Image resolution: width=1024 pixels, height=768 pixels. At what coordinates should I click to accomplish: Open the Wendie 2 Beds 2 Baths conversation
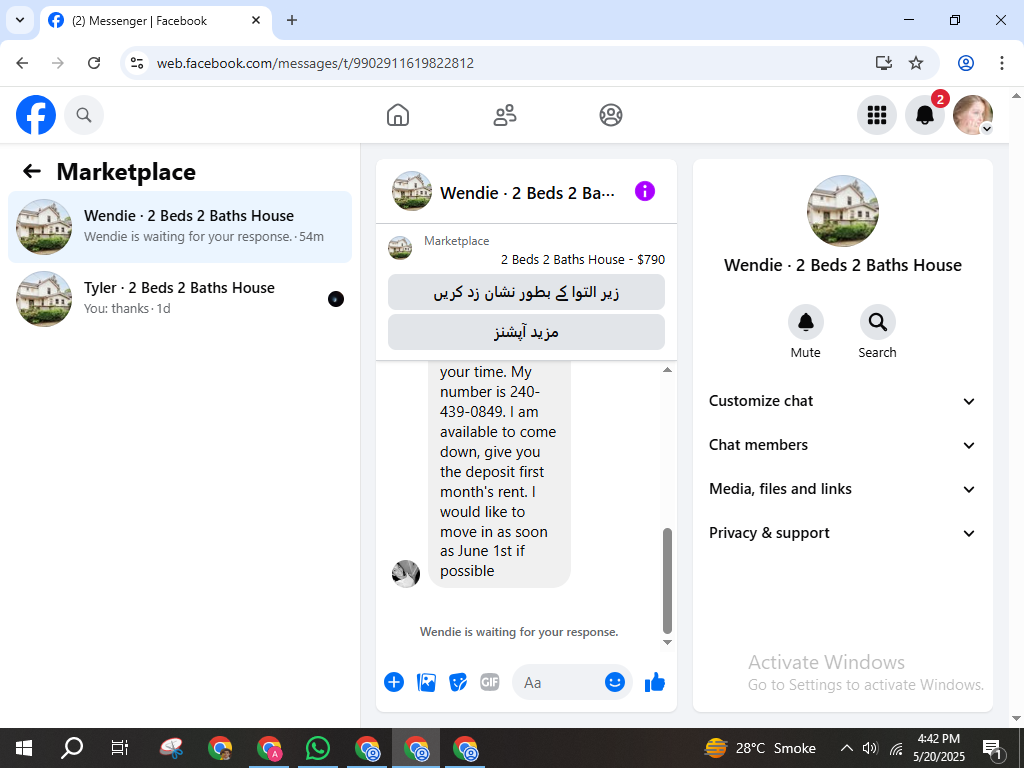coord(180,227)
